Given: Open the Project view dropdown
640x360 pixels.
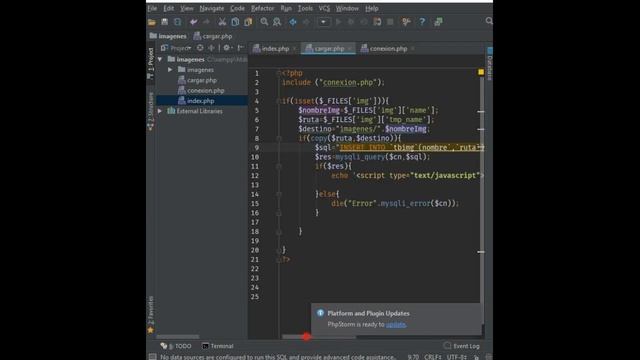Looking at the screenshot, I should (x=176, y=48).
